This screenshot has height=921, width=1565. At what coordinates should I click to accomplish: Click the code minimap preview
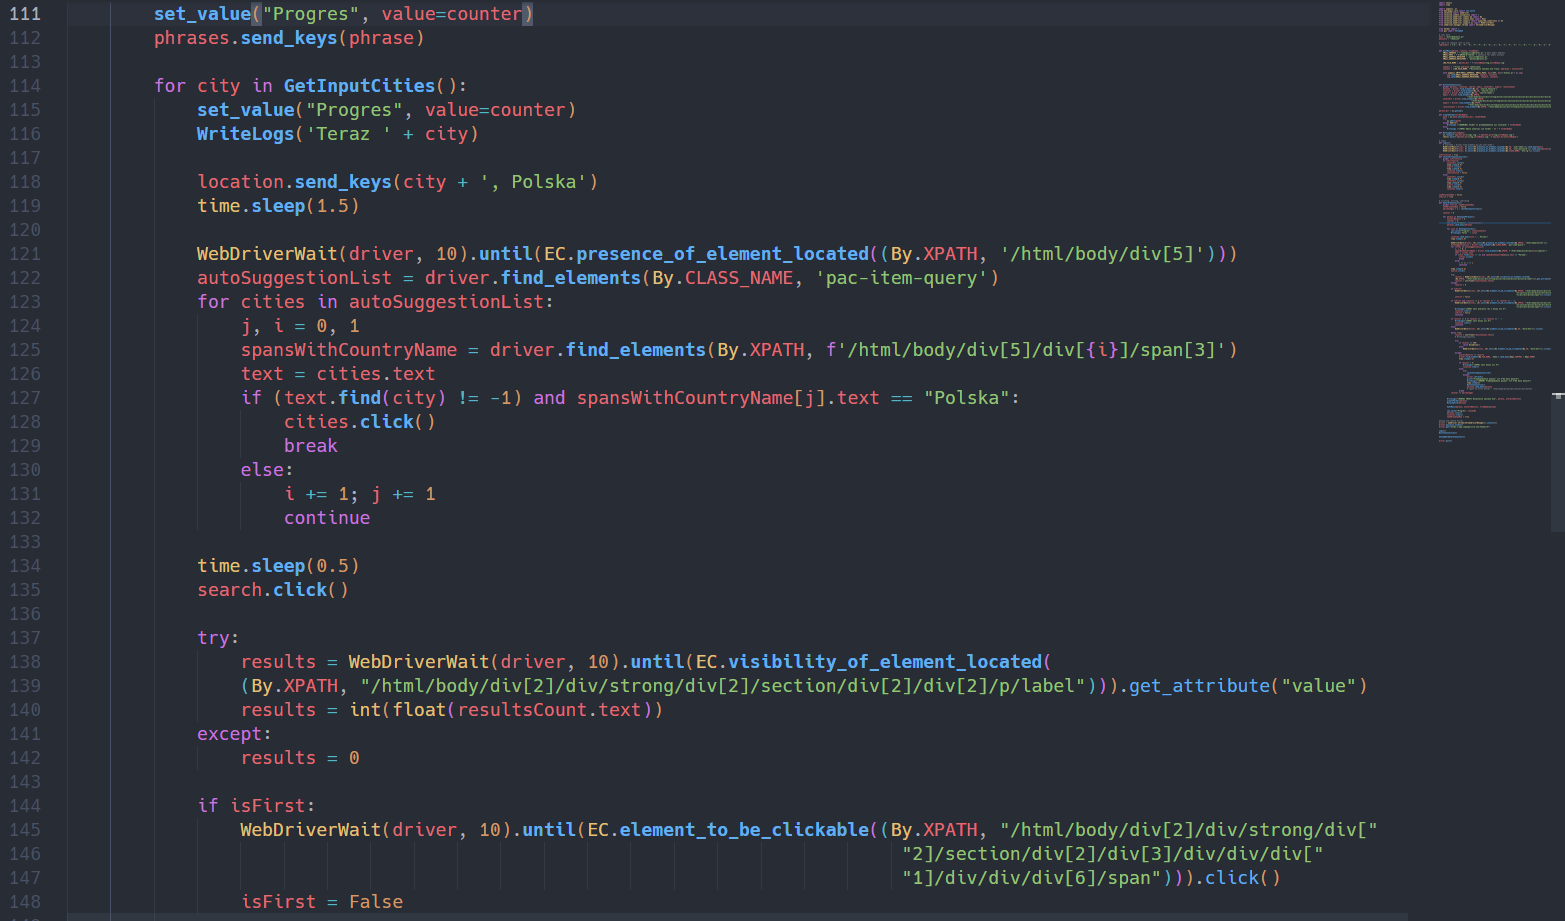(x=1494, y=220)
